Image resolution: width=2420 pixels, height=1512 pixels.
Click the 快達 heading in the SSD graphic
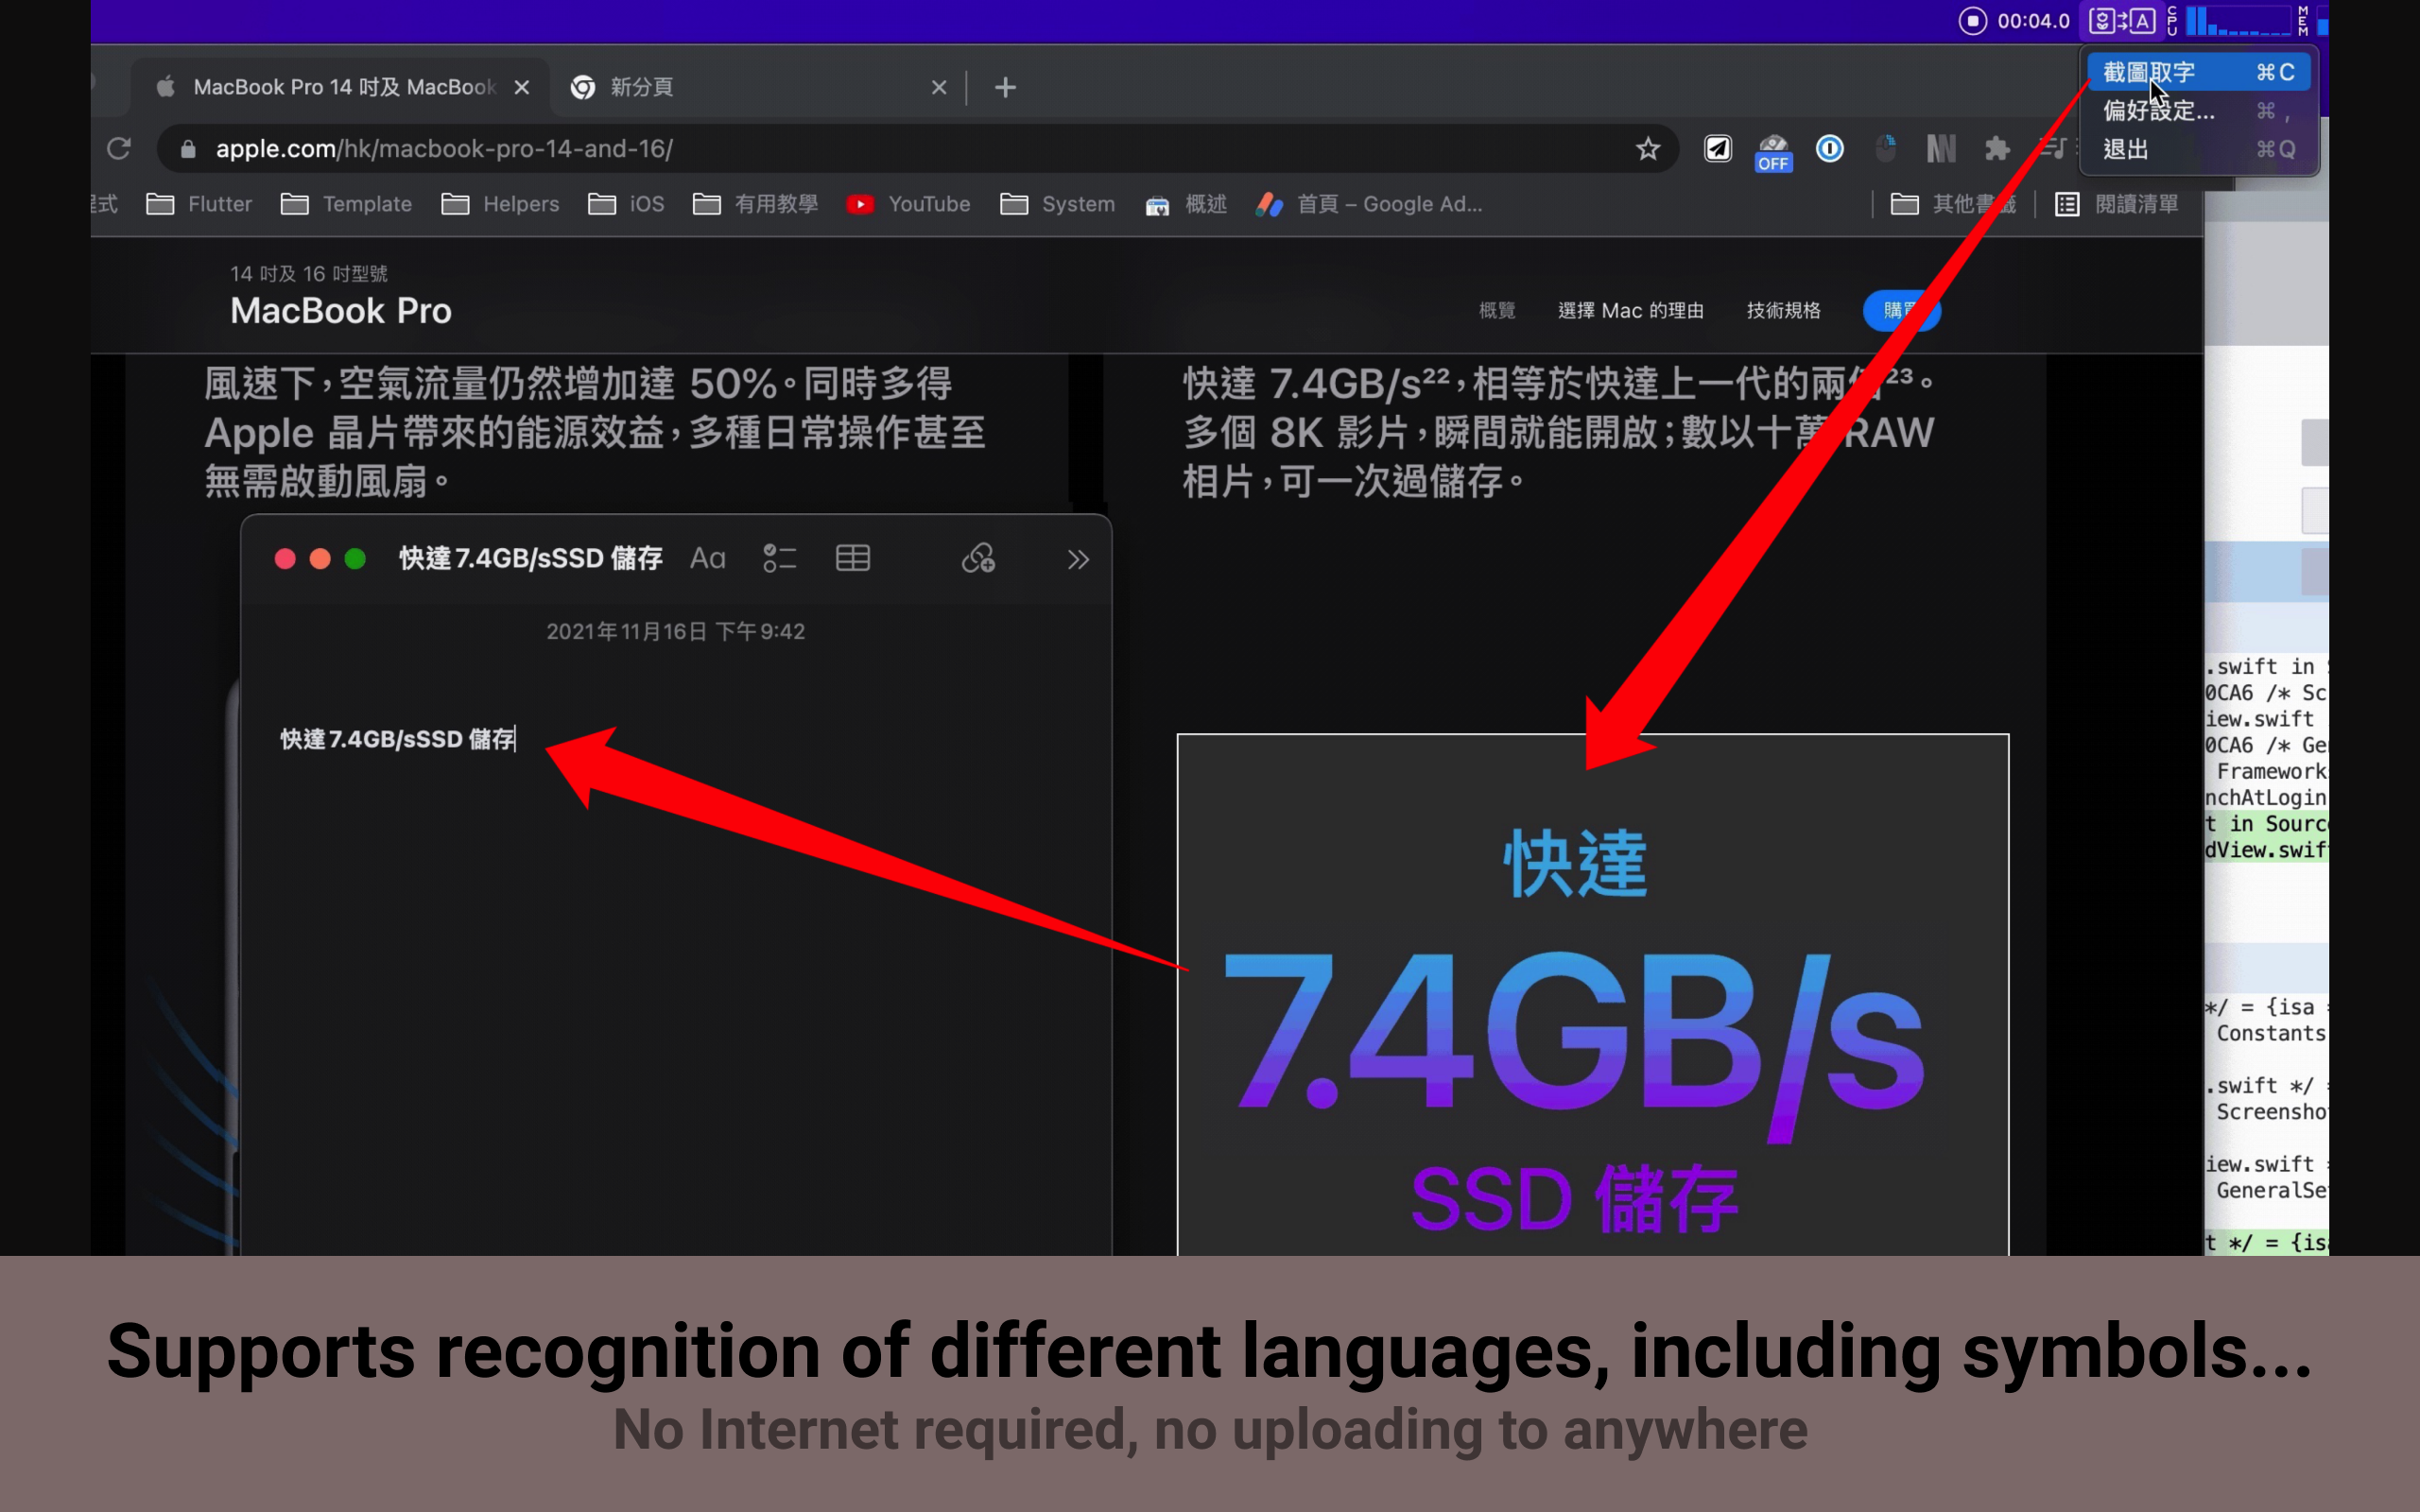pyautogui.click(x=1575, y=863)
